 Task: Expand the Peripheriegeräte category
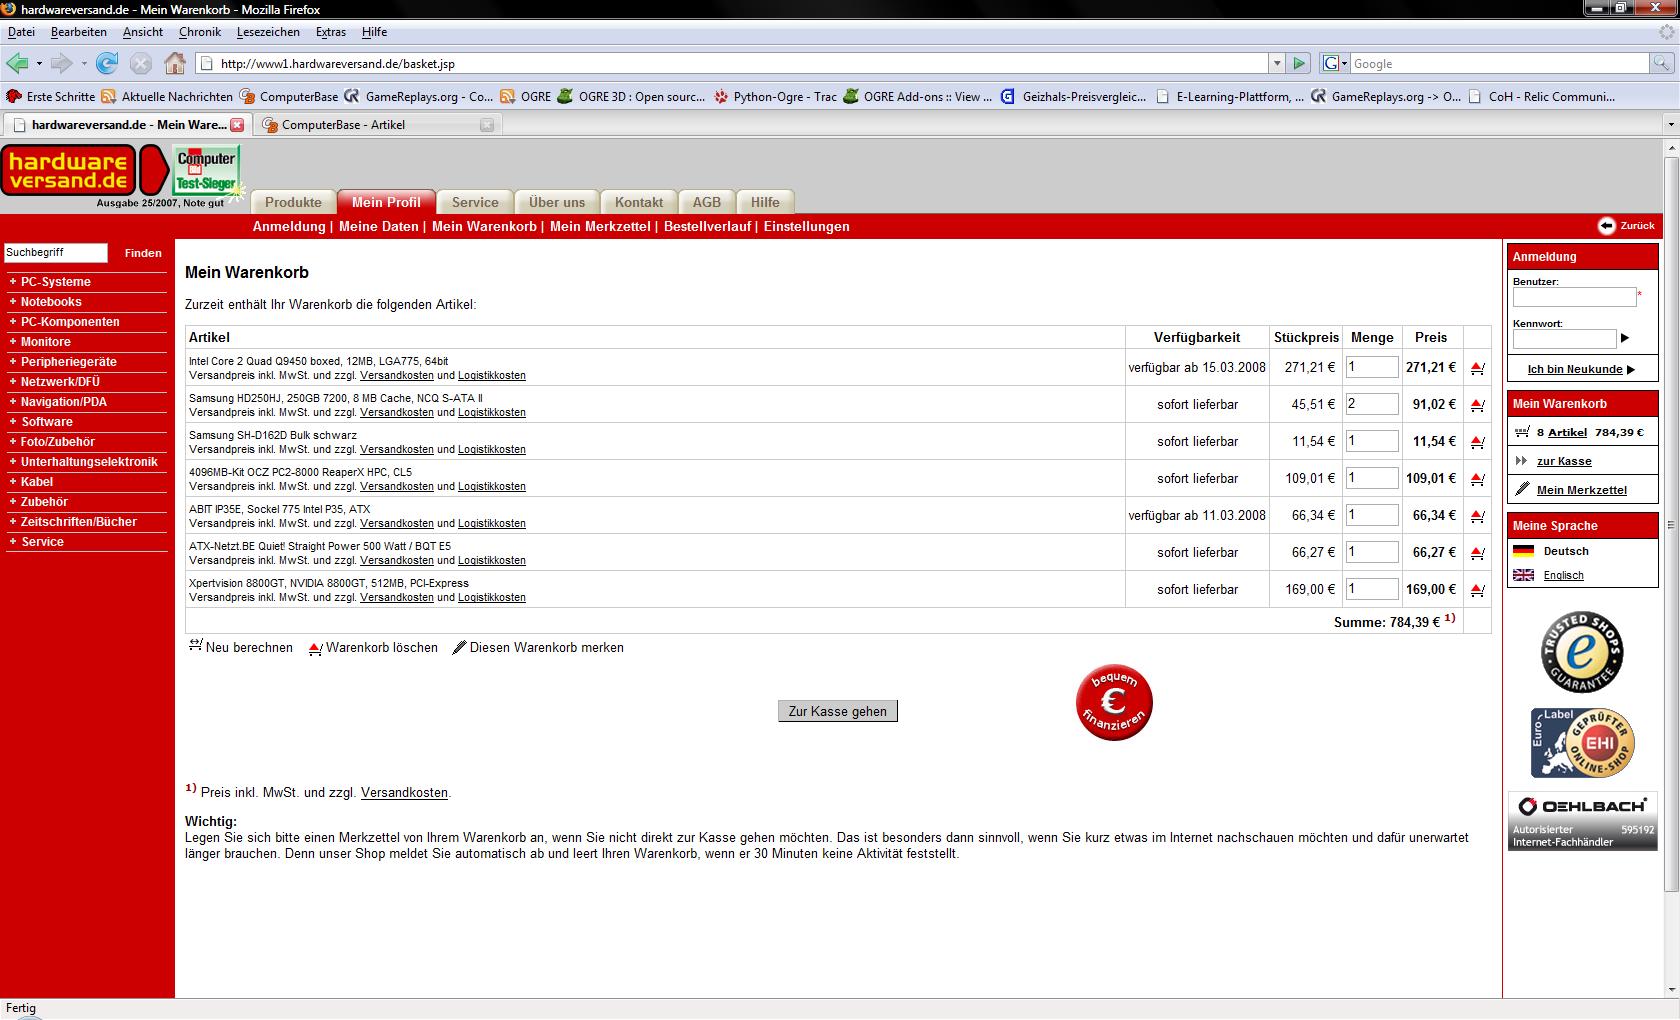click(x=68, y=362)
